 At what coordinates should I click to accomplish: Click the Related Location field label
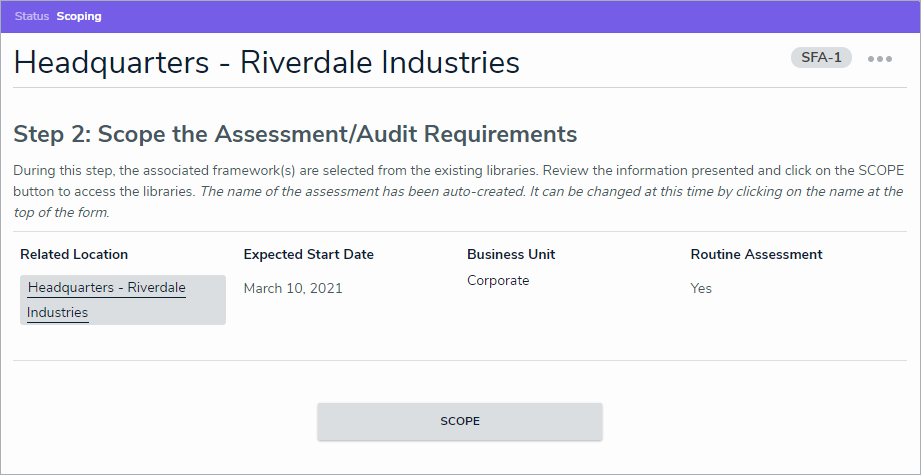(74, 254)
